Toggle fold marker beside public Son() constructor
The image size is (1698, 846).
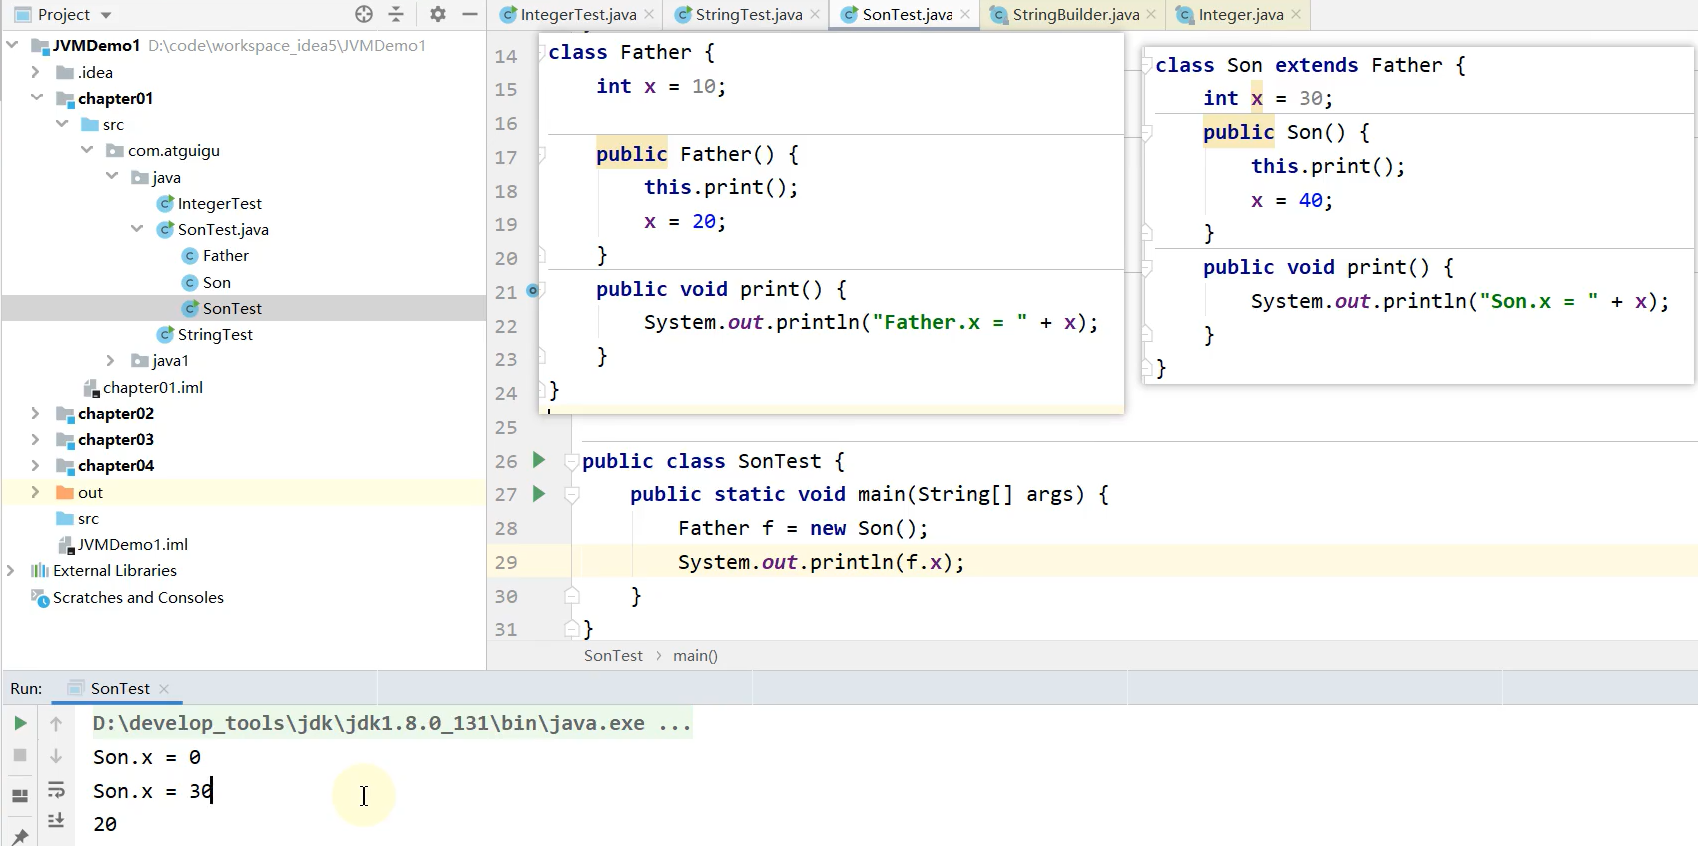(x=1147, y=133)
